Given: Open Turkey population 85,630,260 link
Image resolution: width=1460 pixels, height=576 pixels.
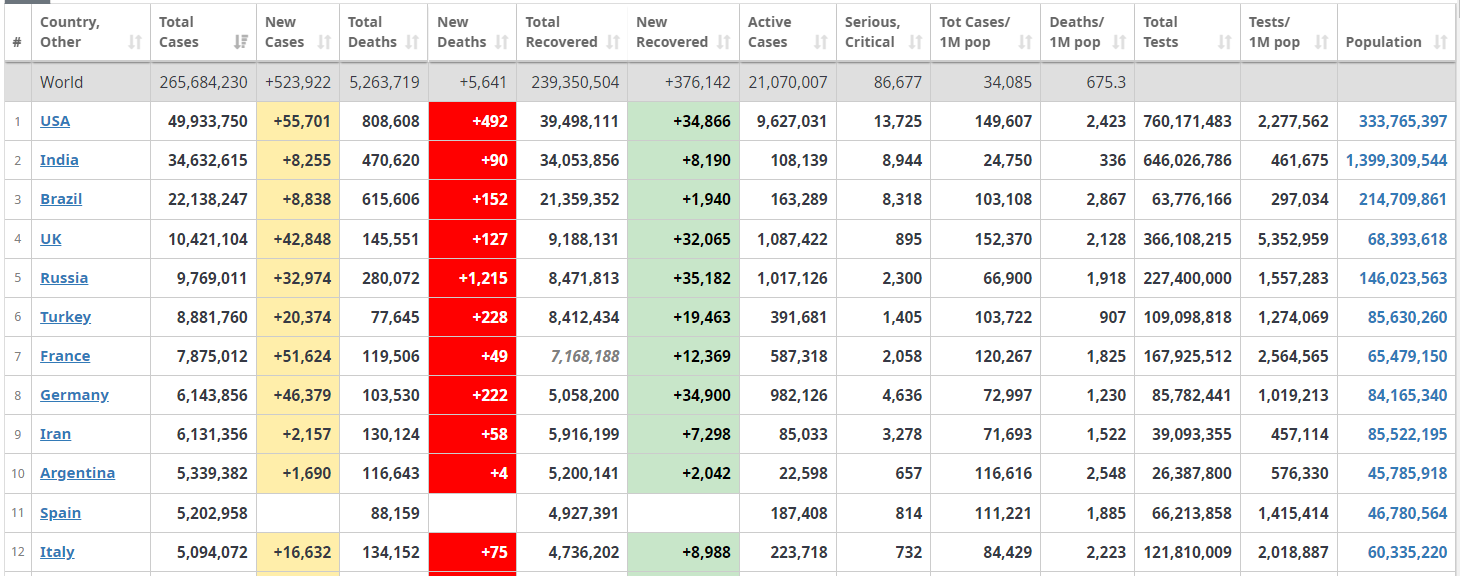Looking at the screenshot, I should point(1408,317).
